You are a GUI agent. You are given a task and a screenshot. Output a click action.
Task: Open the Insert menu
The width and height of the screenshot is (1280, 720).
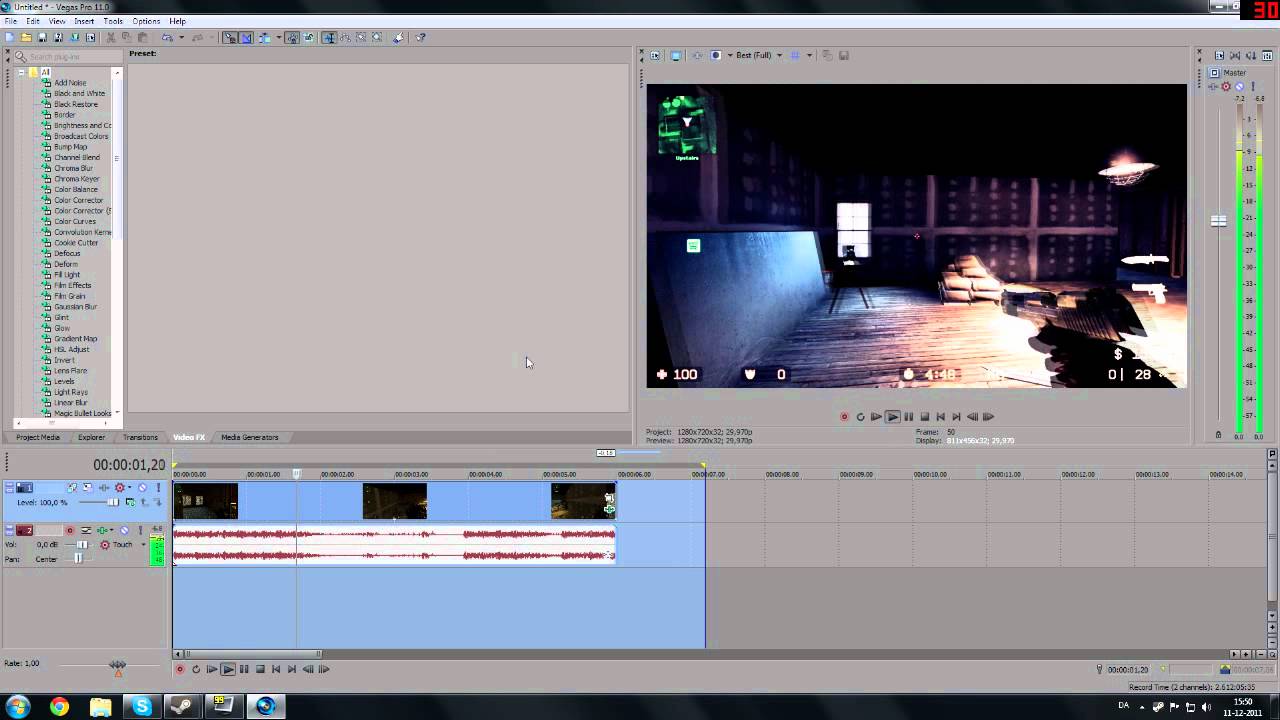point(84,21)
